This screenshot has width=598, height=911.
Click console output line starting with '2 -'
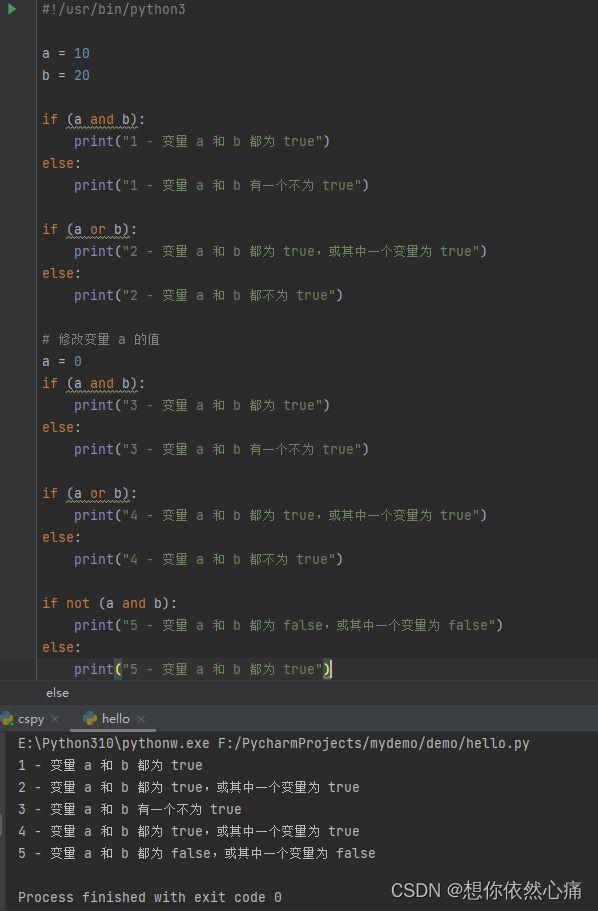(x=189, y=788)
